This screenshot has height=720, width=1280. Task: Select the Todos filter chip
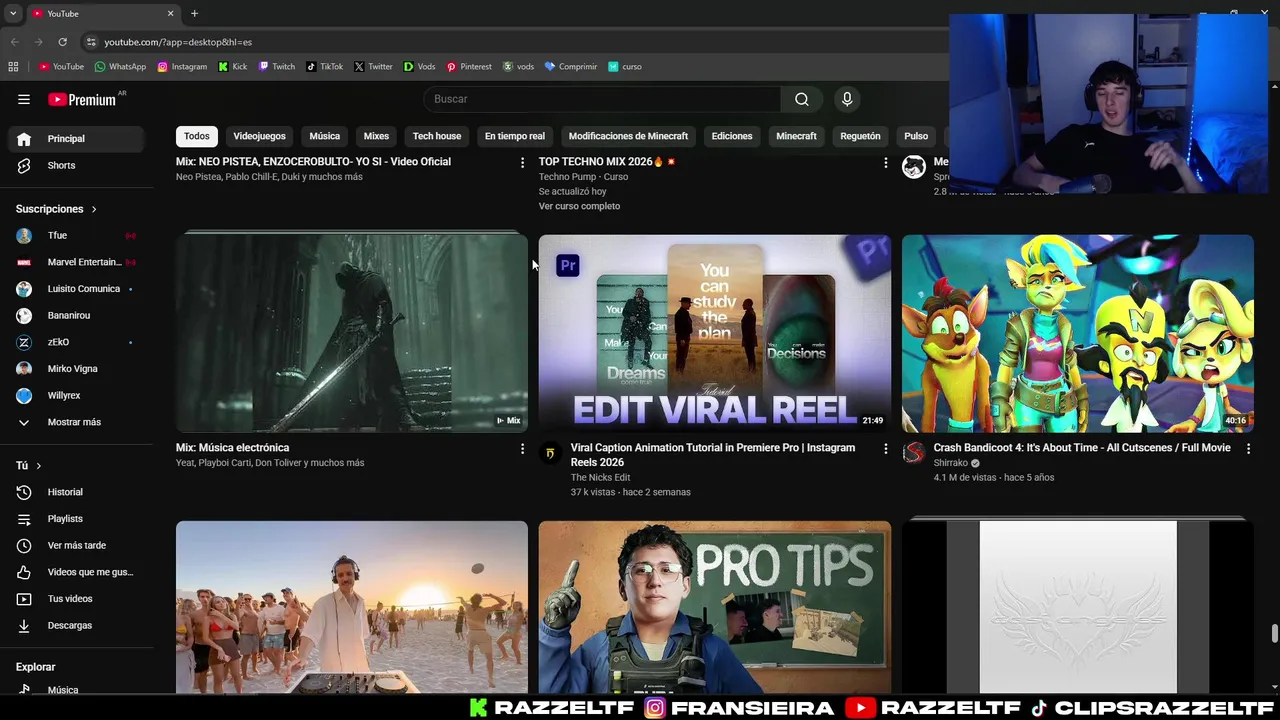[197, 136]
